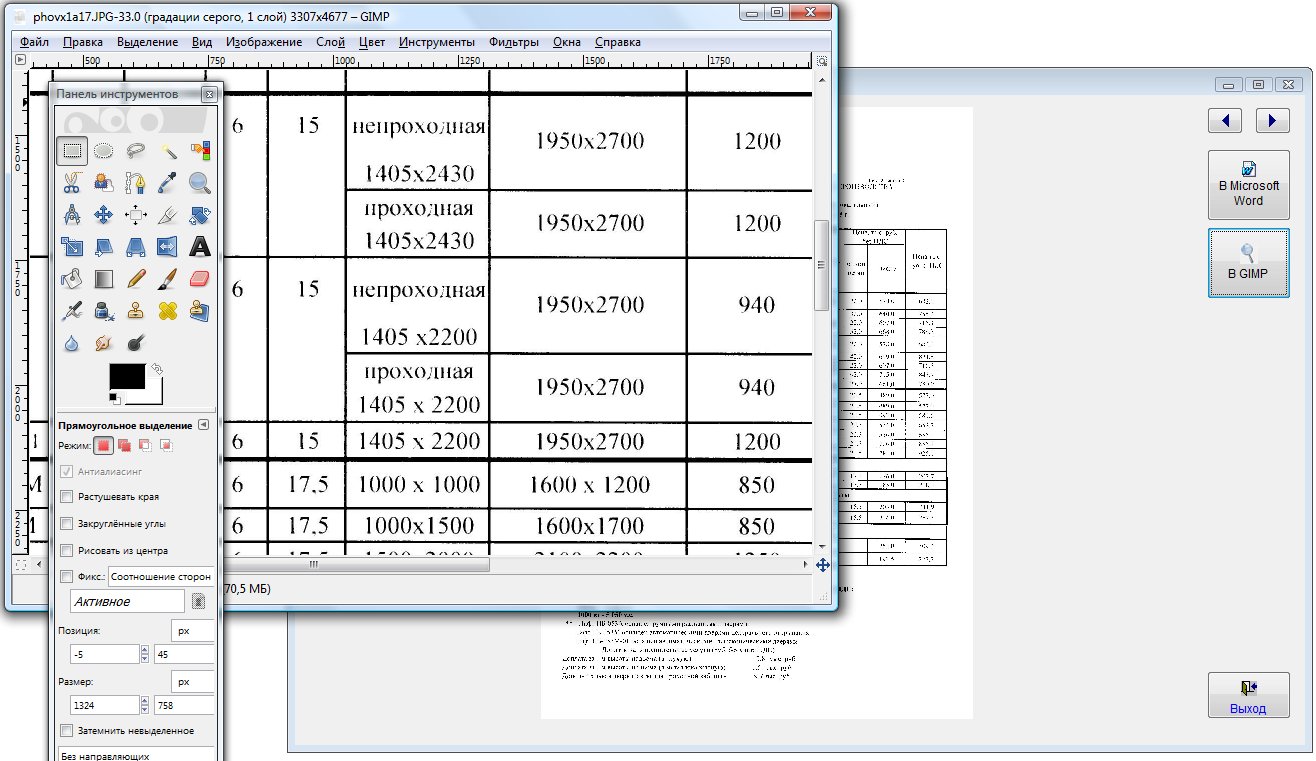Image resolution: width=1316 pixels, height=761 pixels.
Task: Open the Слой menu
Action: point(330,42)
